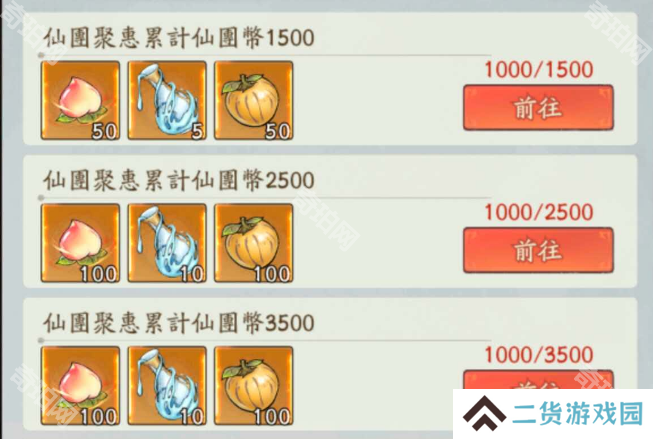The height and width of the screenshot is (439, 653).
Task: Open the persimmon reward in the 3500 row
Action: click(254, 386)
